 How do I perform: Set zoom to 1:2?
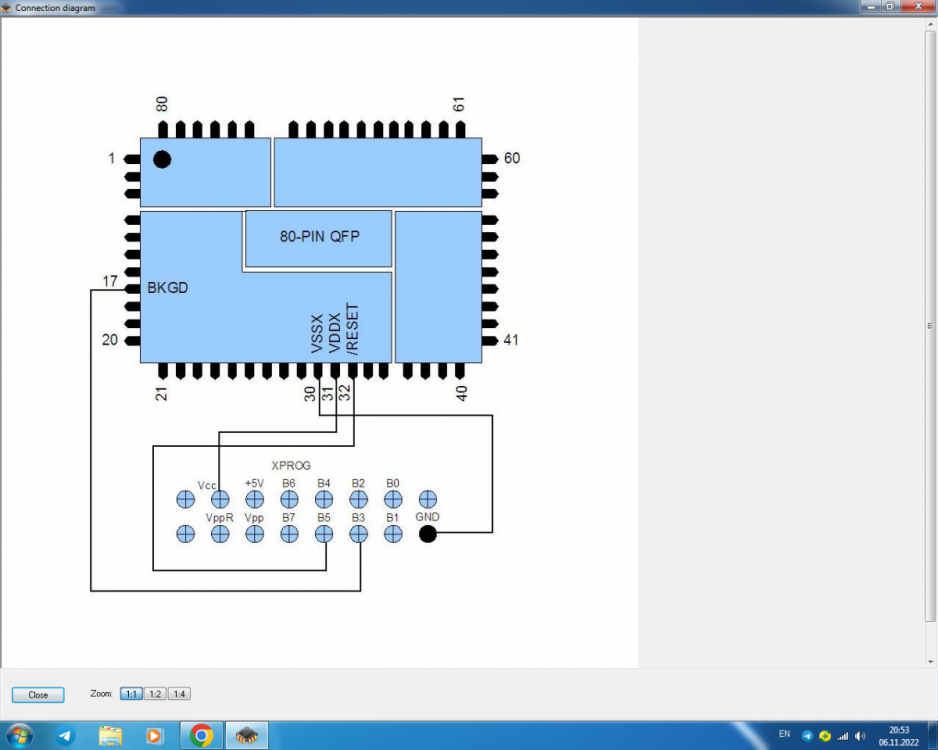click(x=155, y=694)
